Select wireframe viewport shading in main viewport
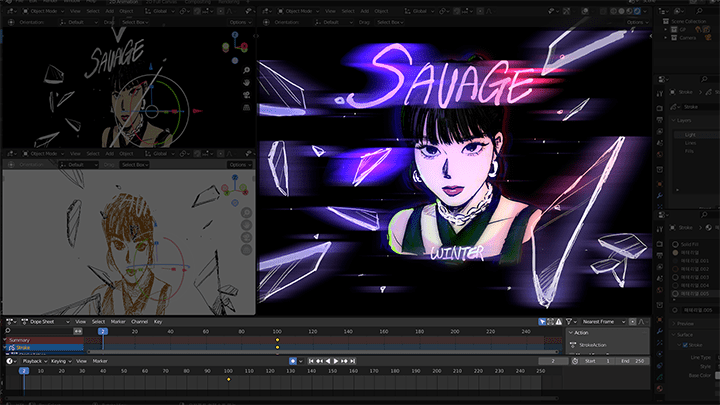Screen dimensions: 720x405 [614, 11]
